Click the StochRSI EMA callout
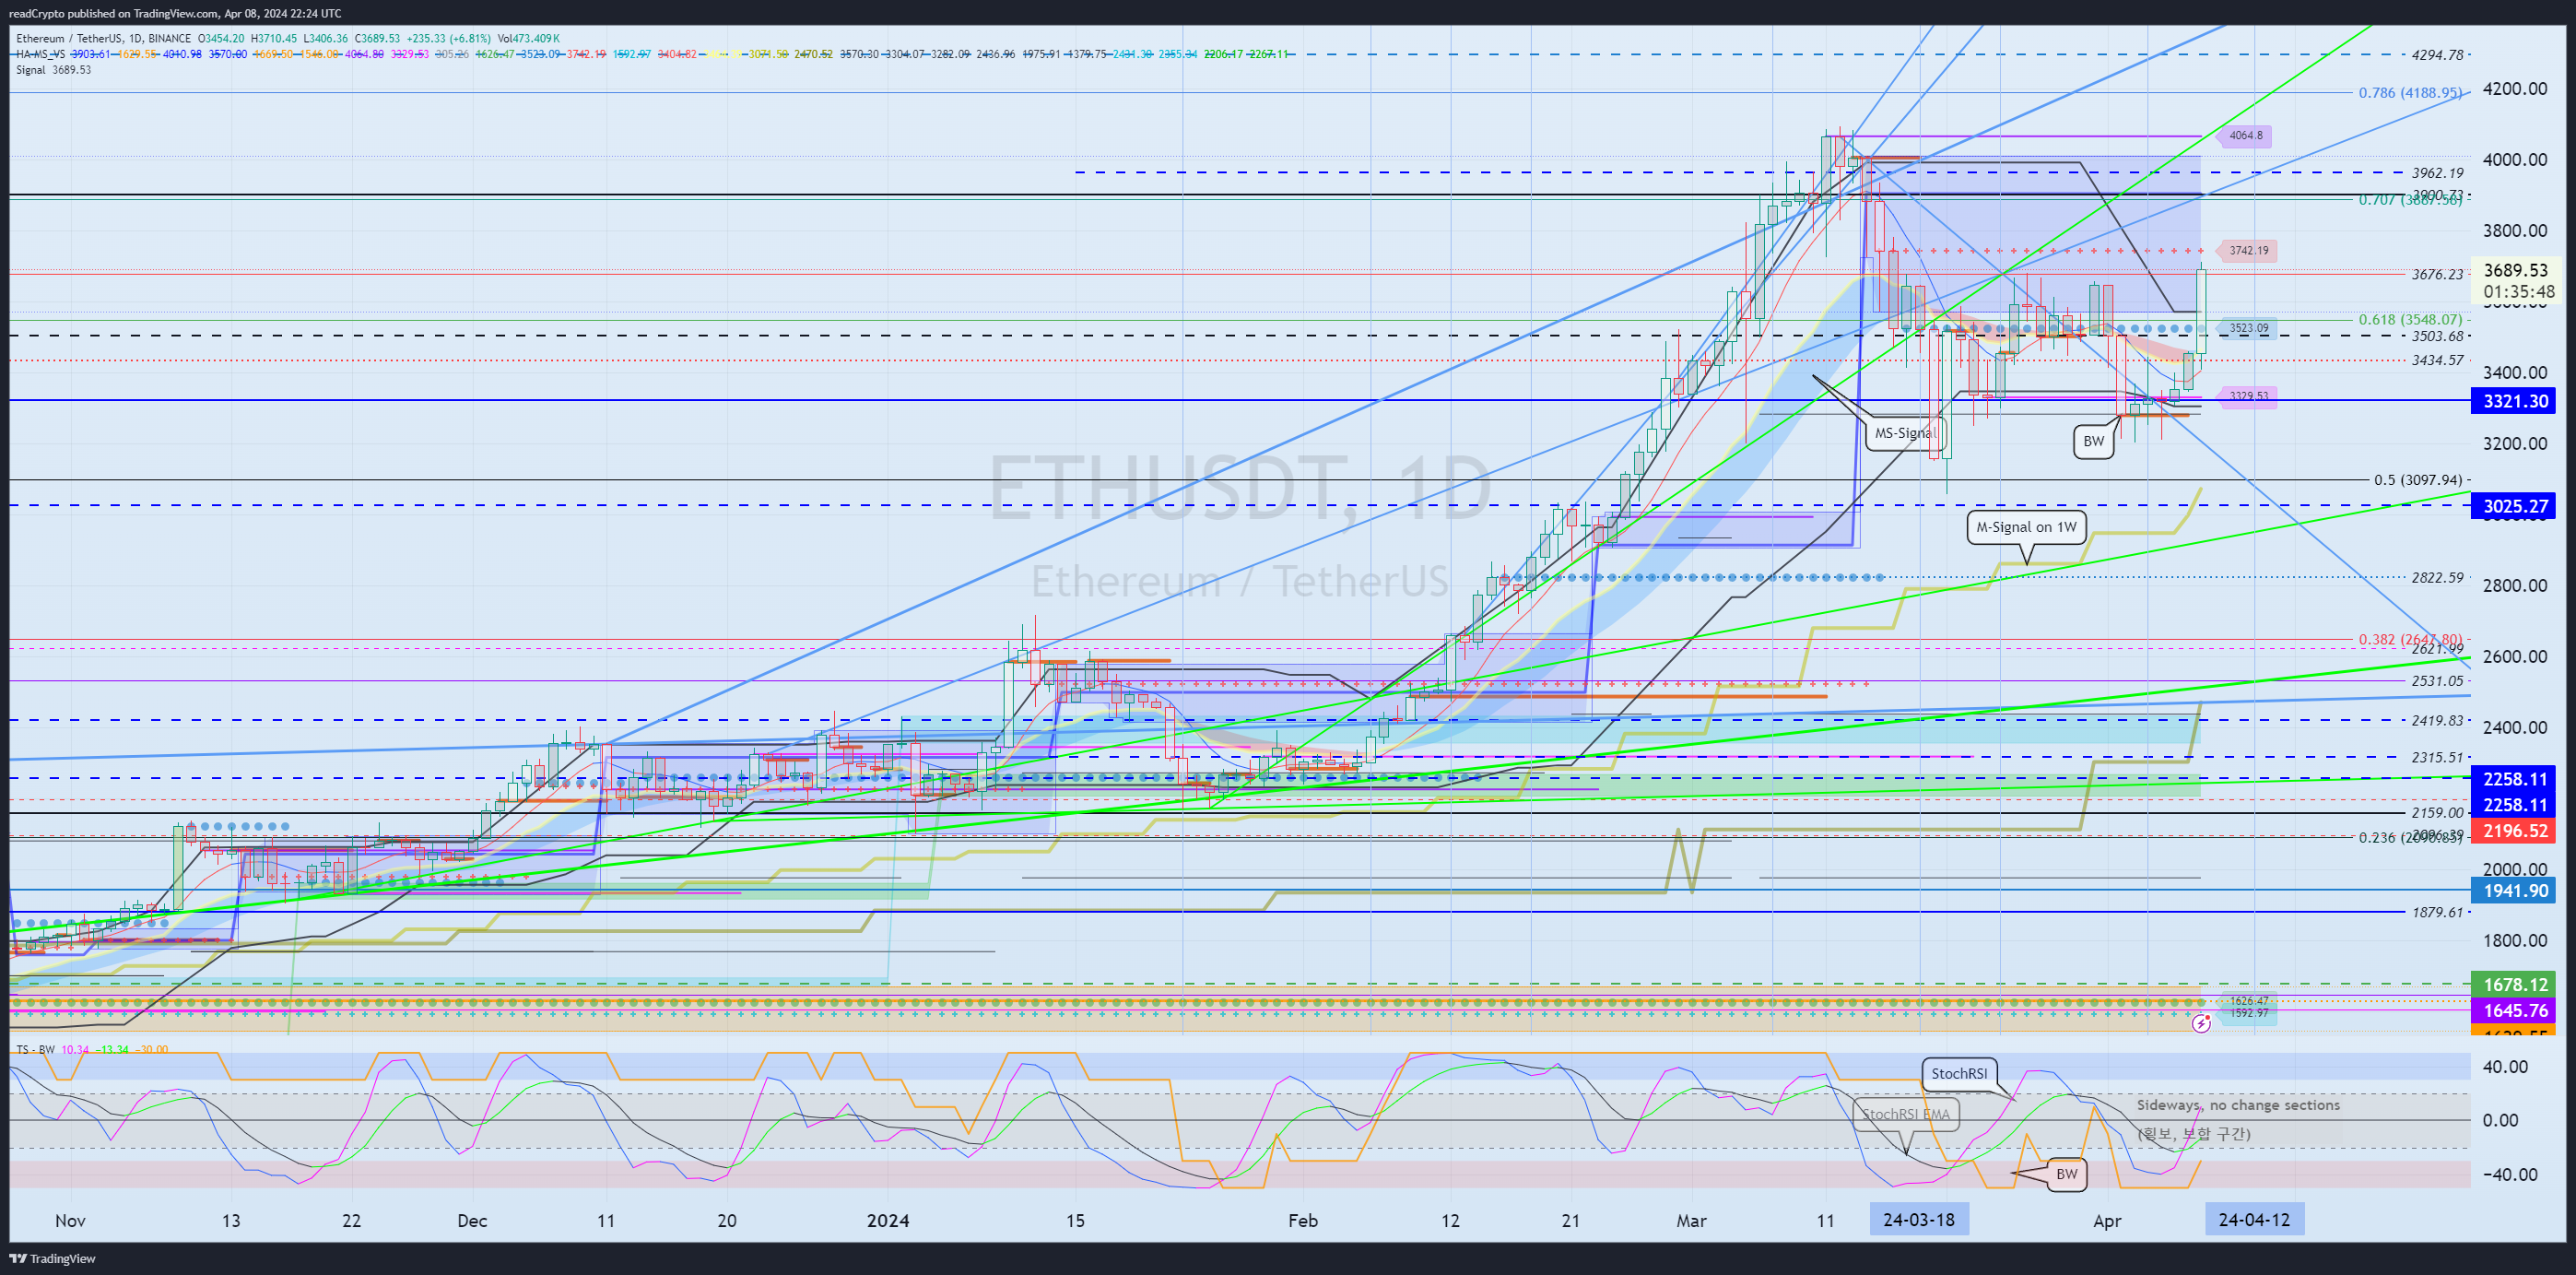The height and width of the screenshot is (1275, 2576). pyautogui.click(x=1905, y=1114)
